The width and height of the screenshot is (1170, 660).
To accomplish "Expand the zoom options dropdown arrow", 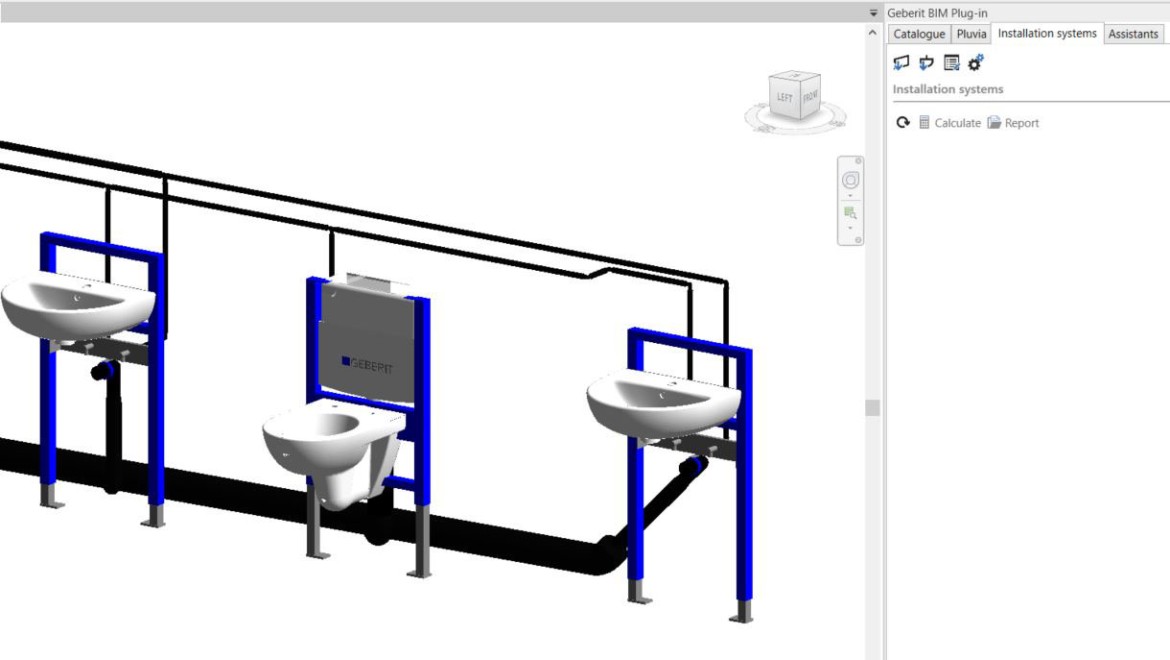I will [x=851, y=228].
